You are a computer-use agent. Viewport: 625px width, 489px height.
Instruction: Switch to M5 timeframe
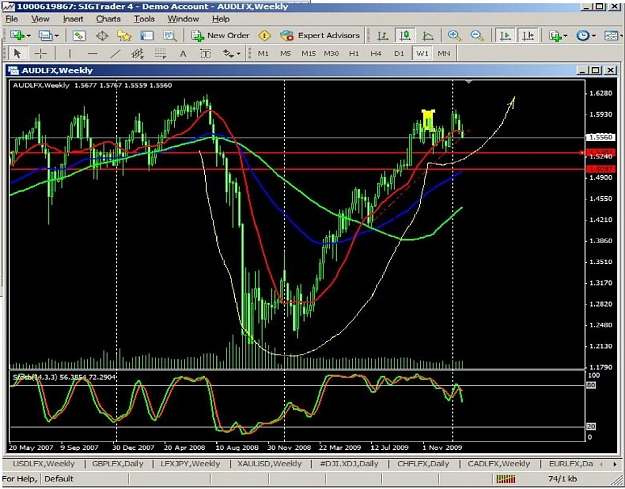tap(285, 53)
